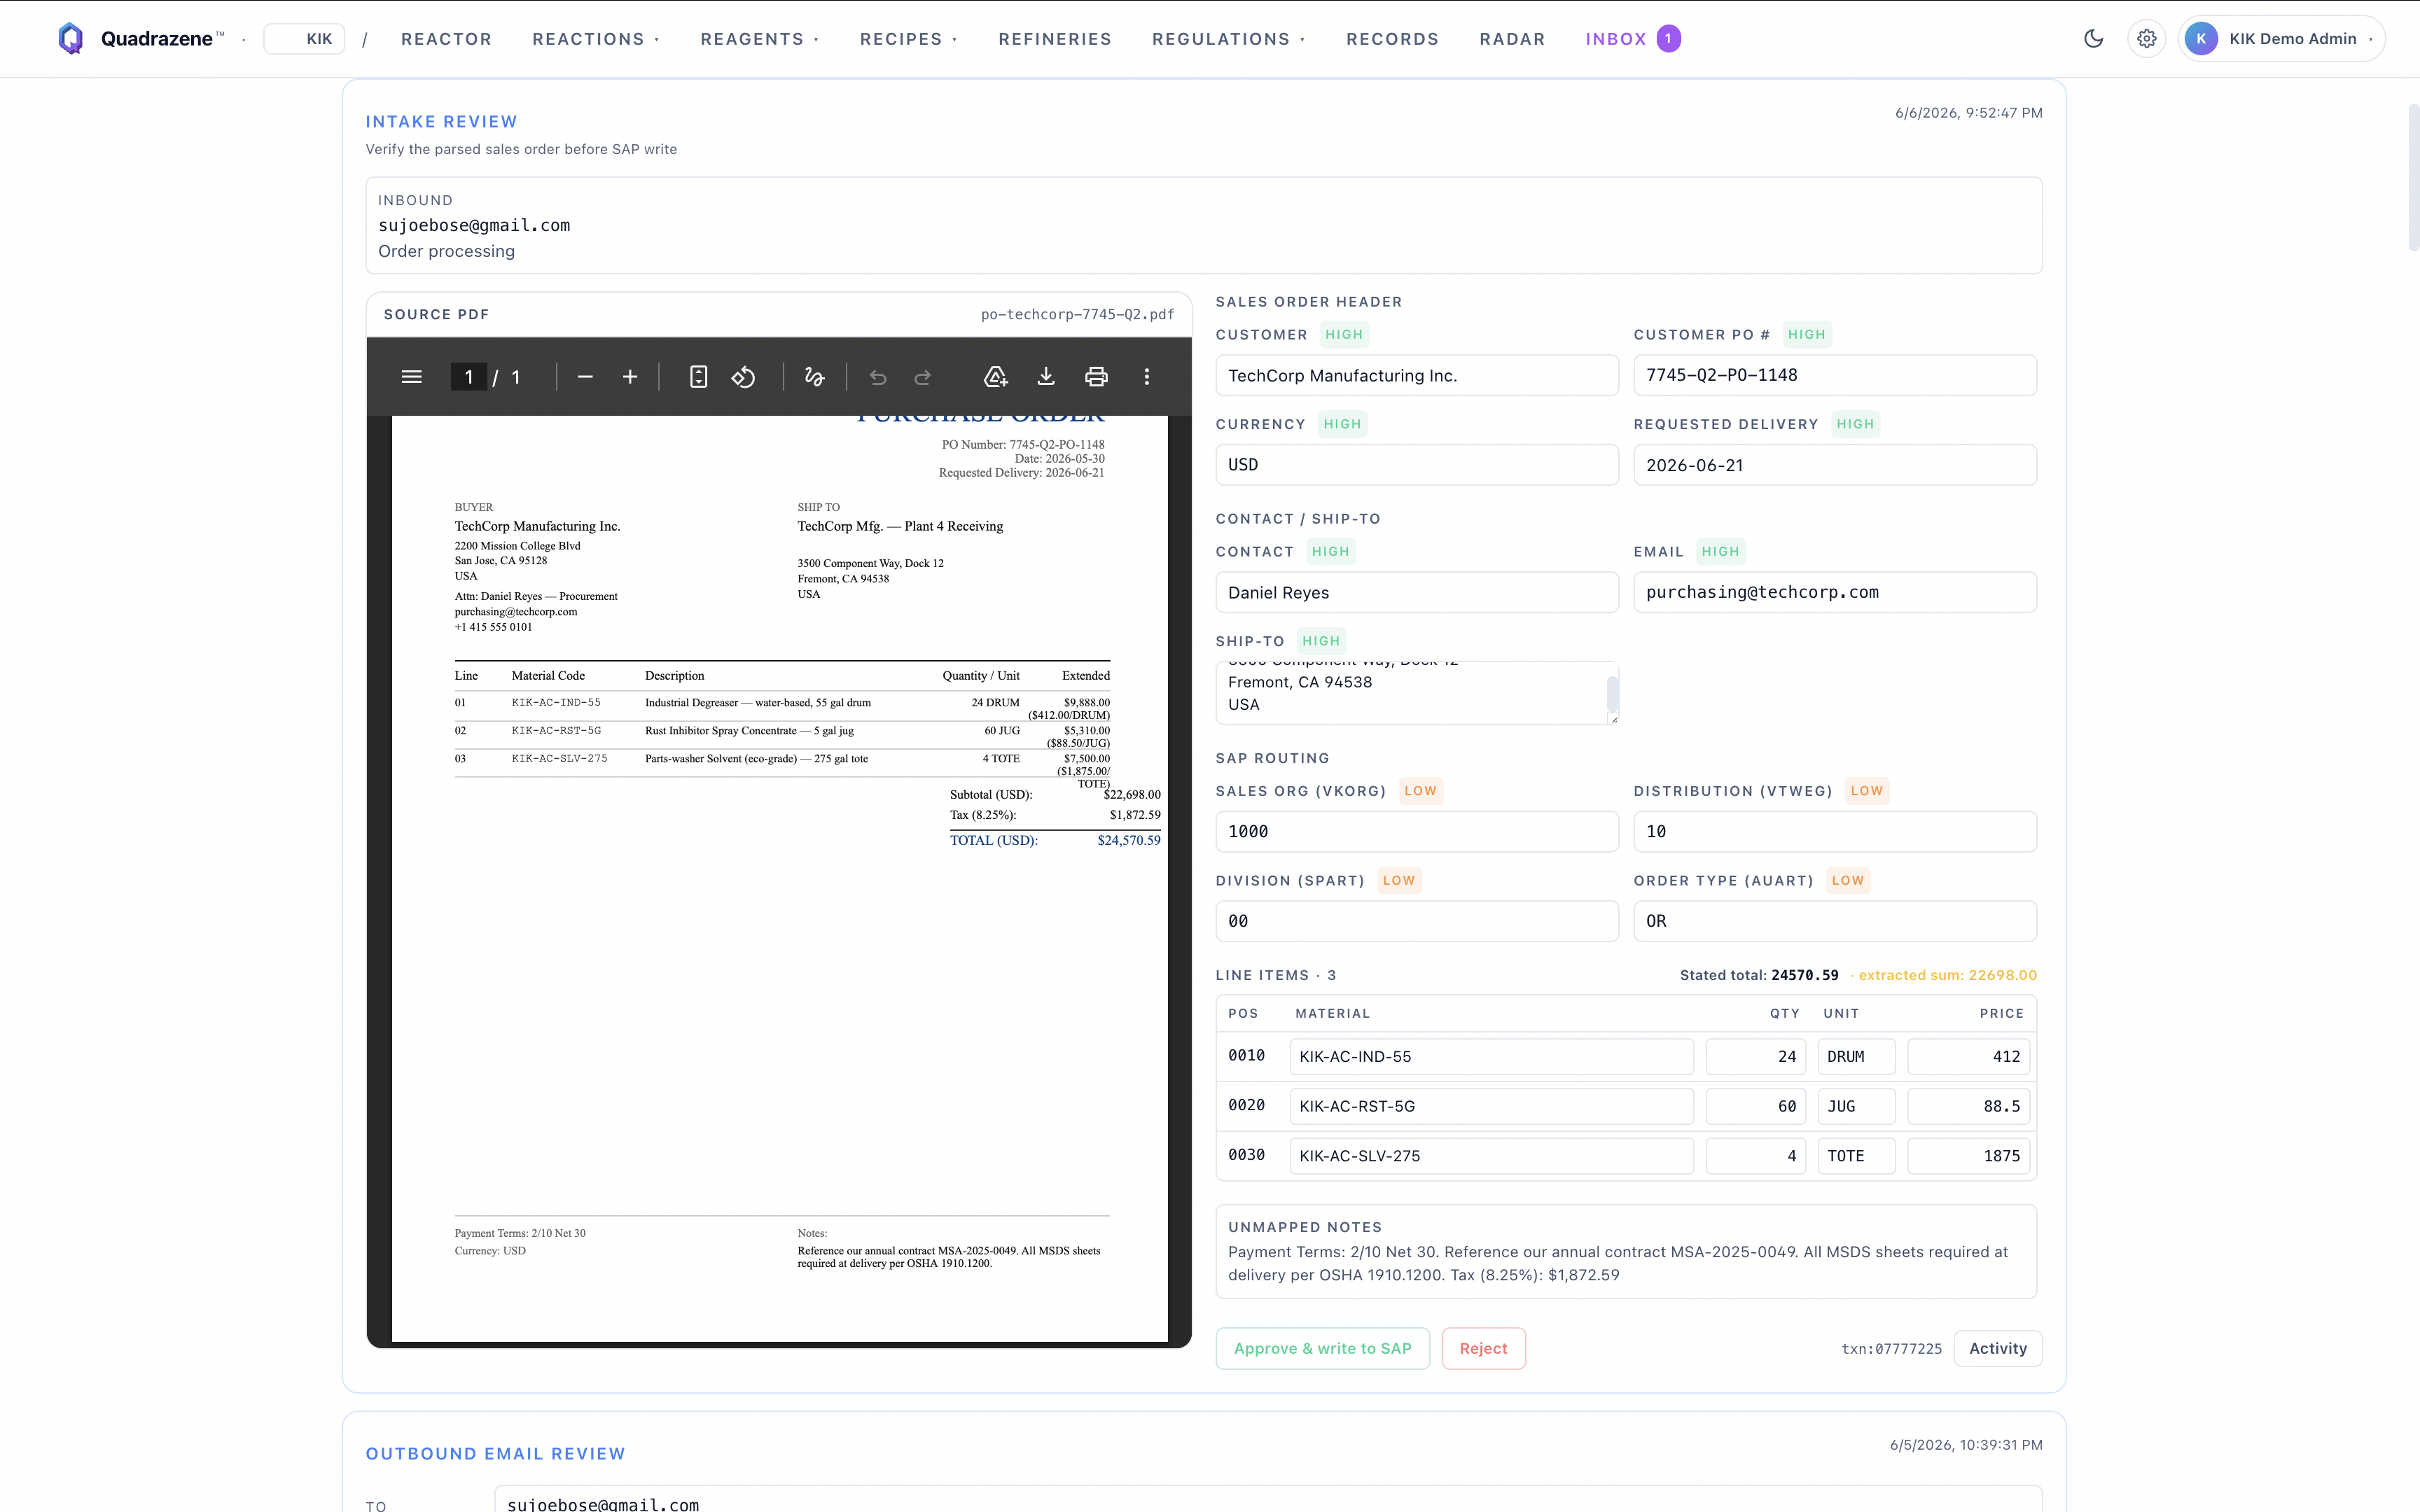2420x1512 pixels.
Task: Click the Reject button
Action: [1483, 1348]
